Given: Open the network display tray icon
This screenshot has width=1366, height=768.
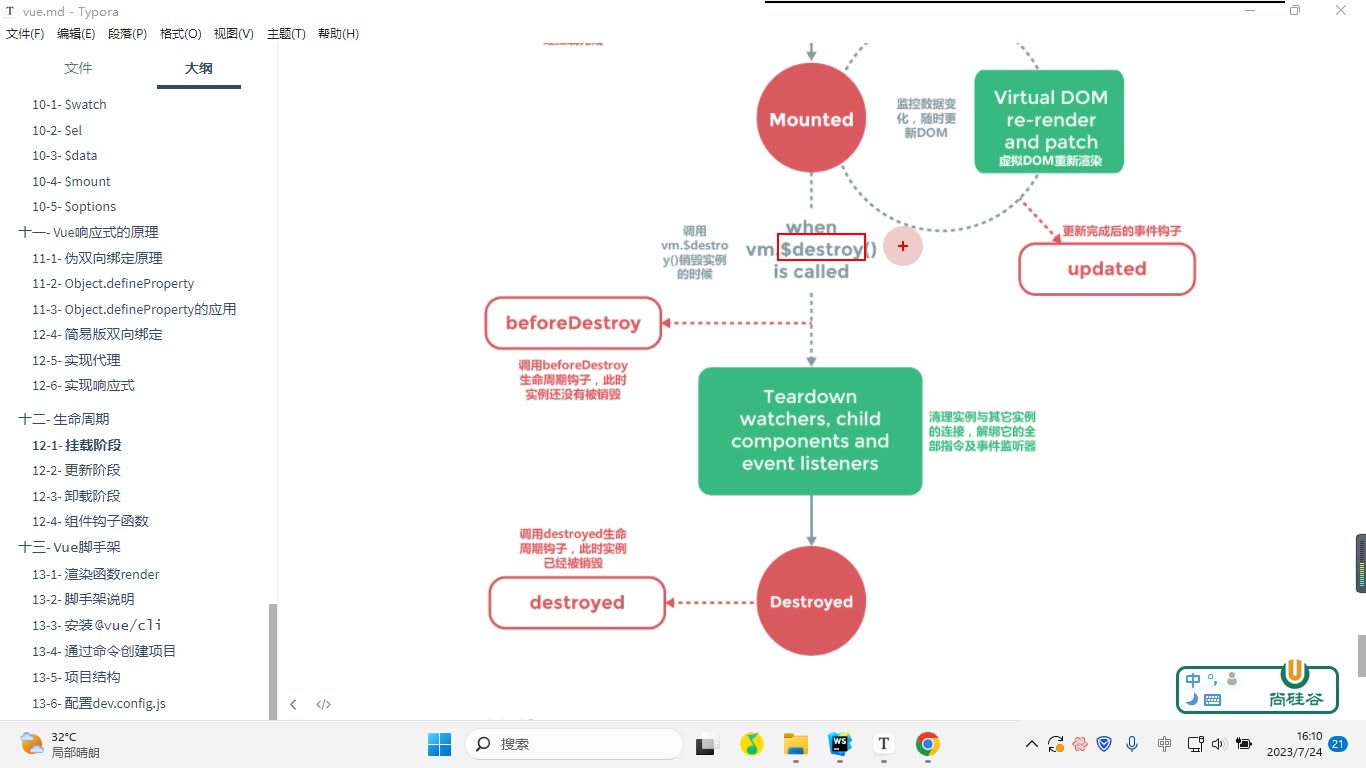Looking at the screenshot, I should (x=1195, y=744).
